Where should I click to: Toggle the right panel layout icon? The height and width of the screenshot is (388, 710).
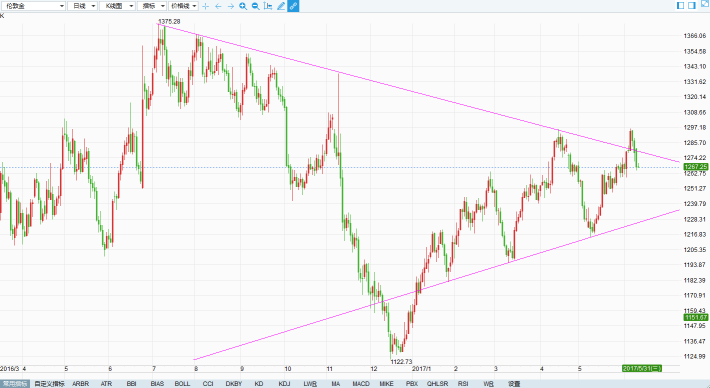(692, 5)
